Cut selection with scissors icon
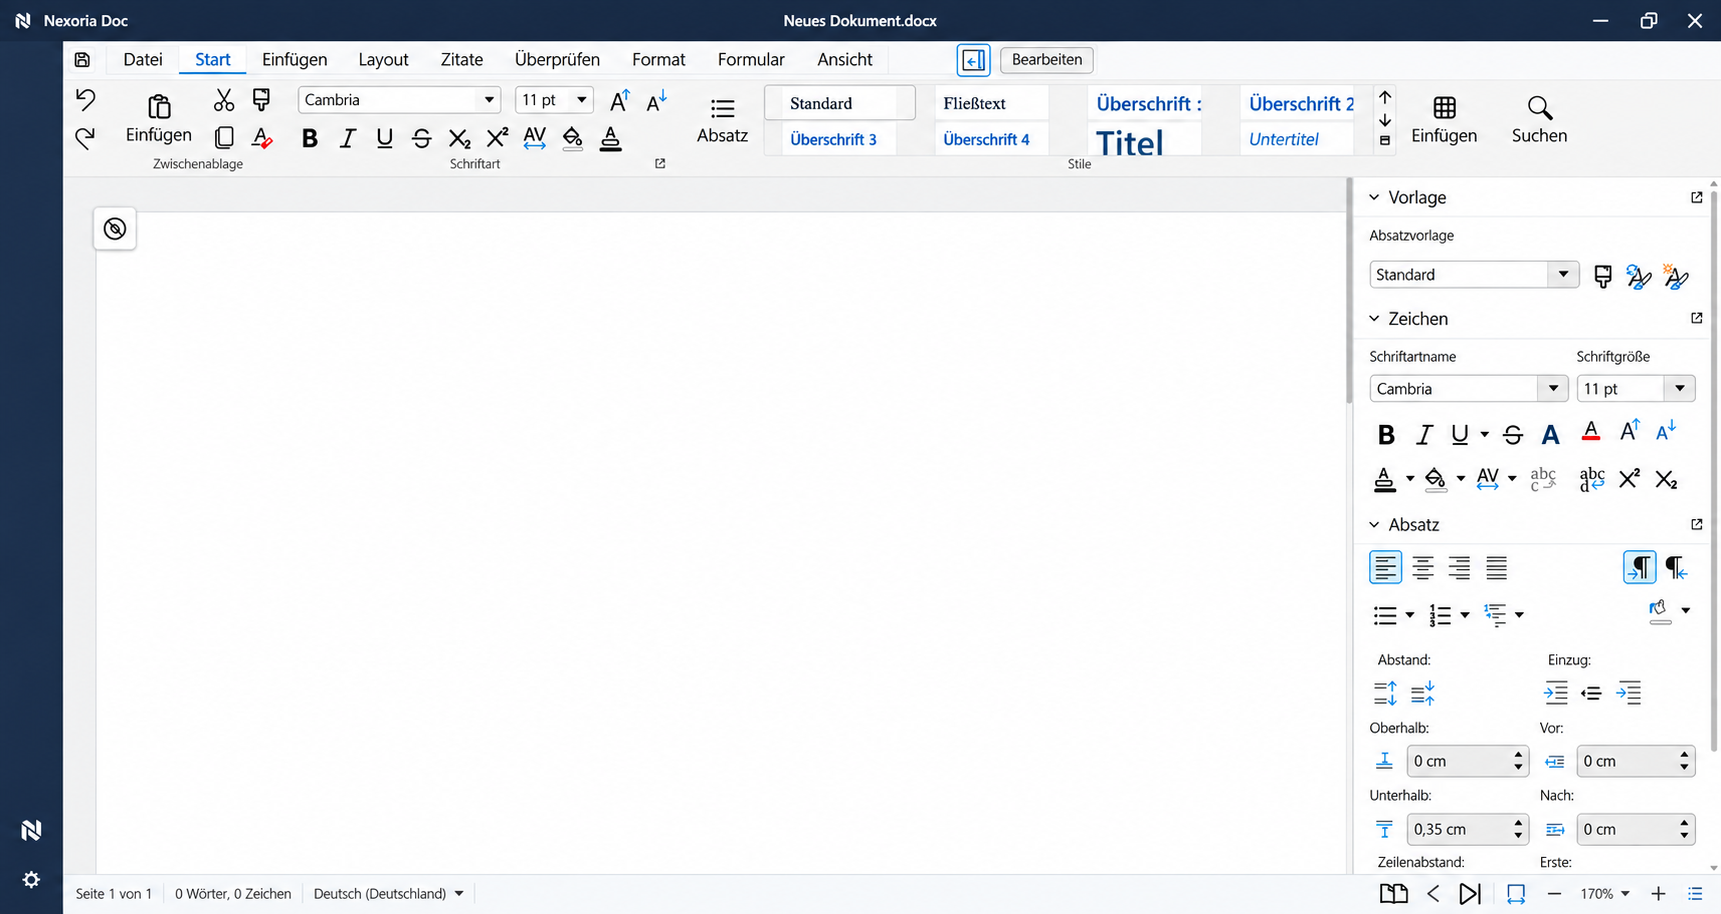The height and width of the screenshot is (914, 1721). tap(224, 100)
